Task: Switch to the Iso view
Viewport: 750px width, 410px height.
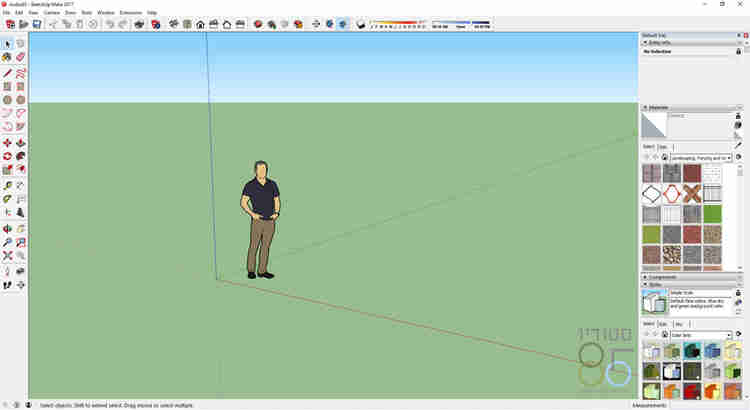Action: 174,24
